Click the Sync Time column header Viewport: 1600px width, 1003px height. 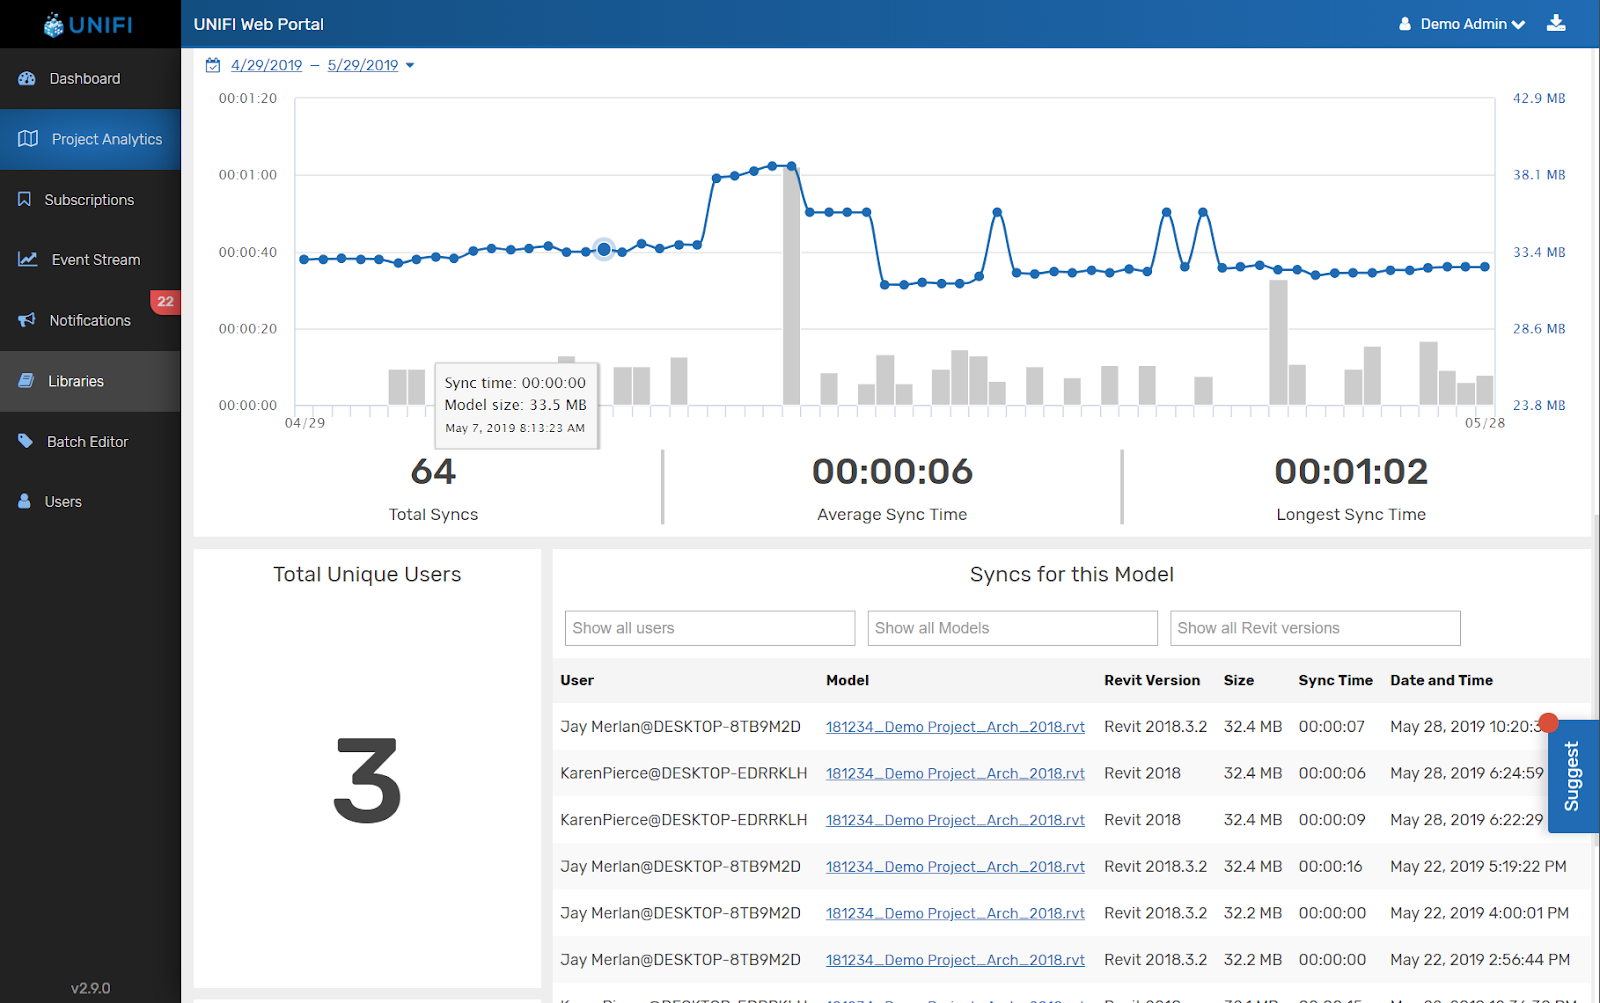[x=1335, y=680]
